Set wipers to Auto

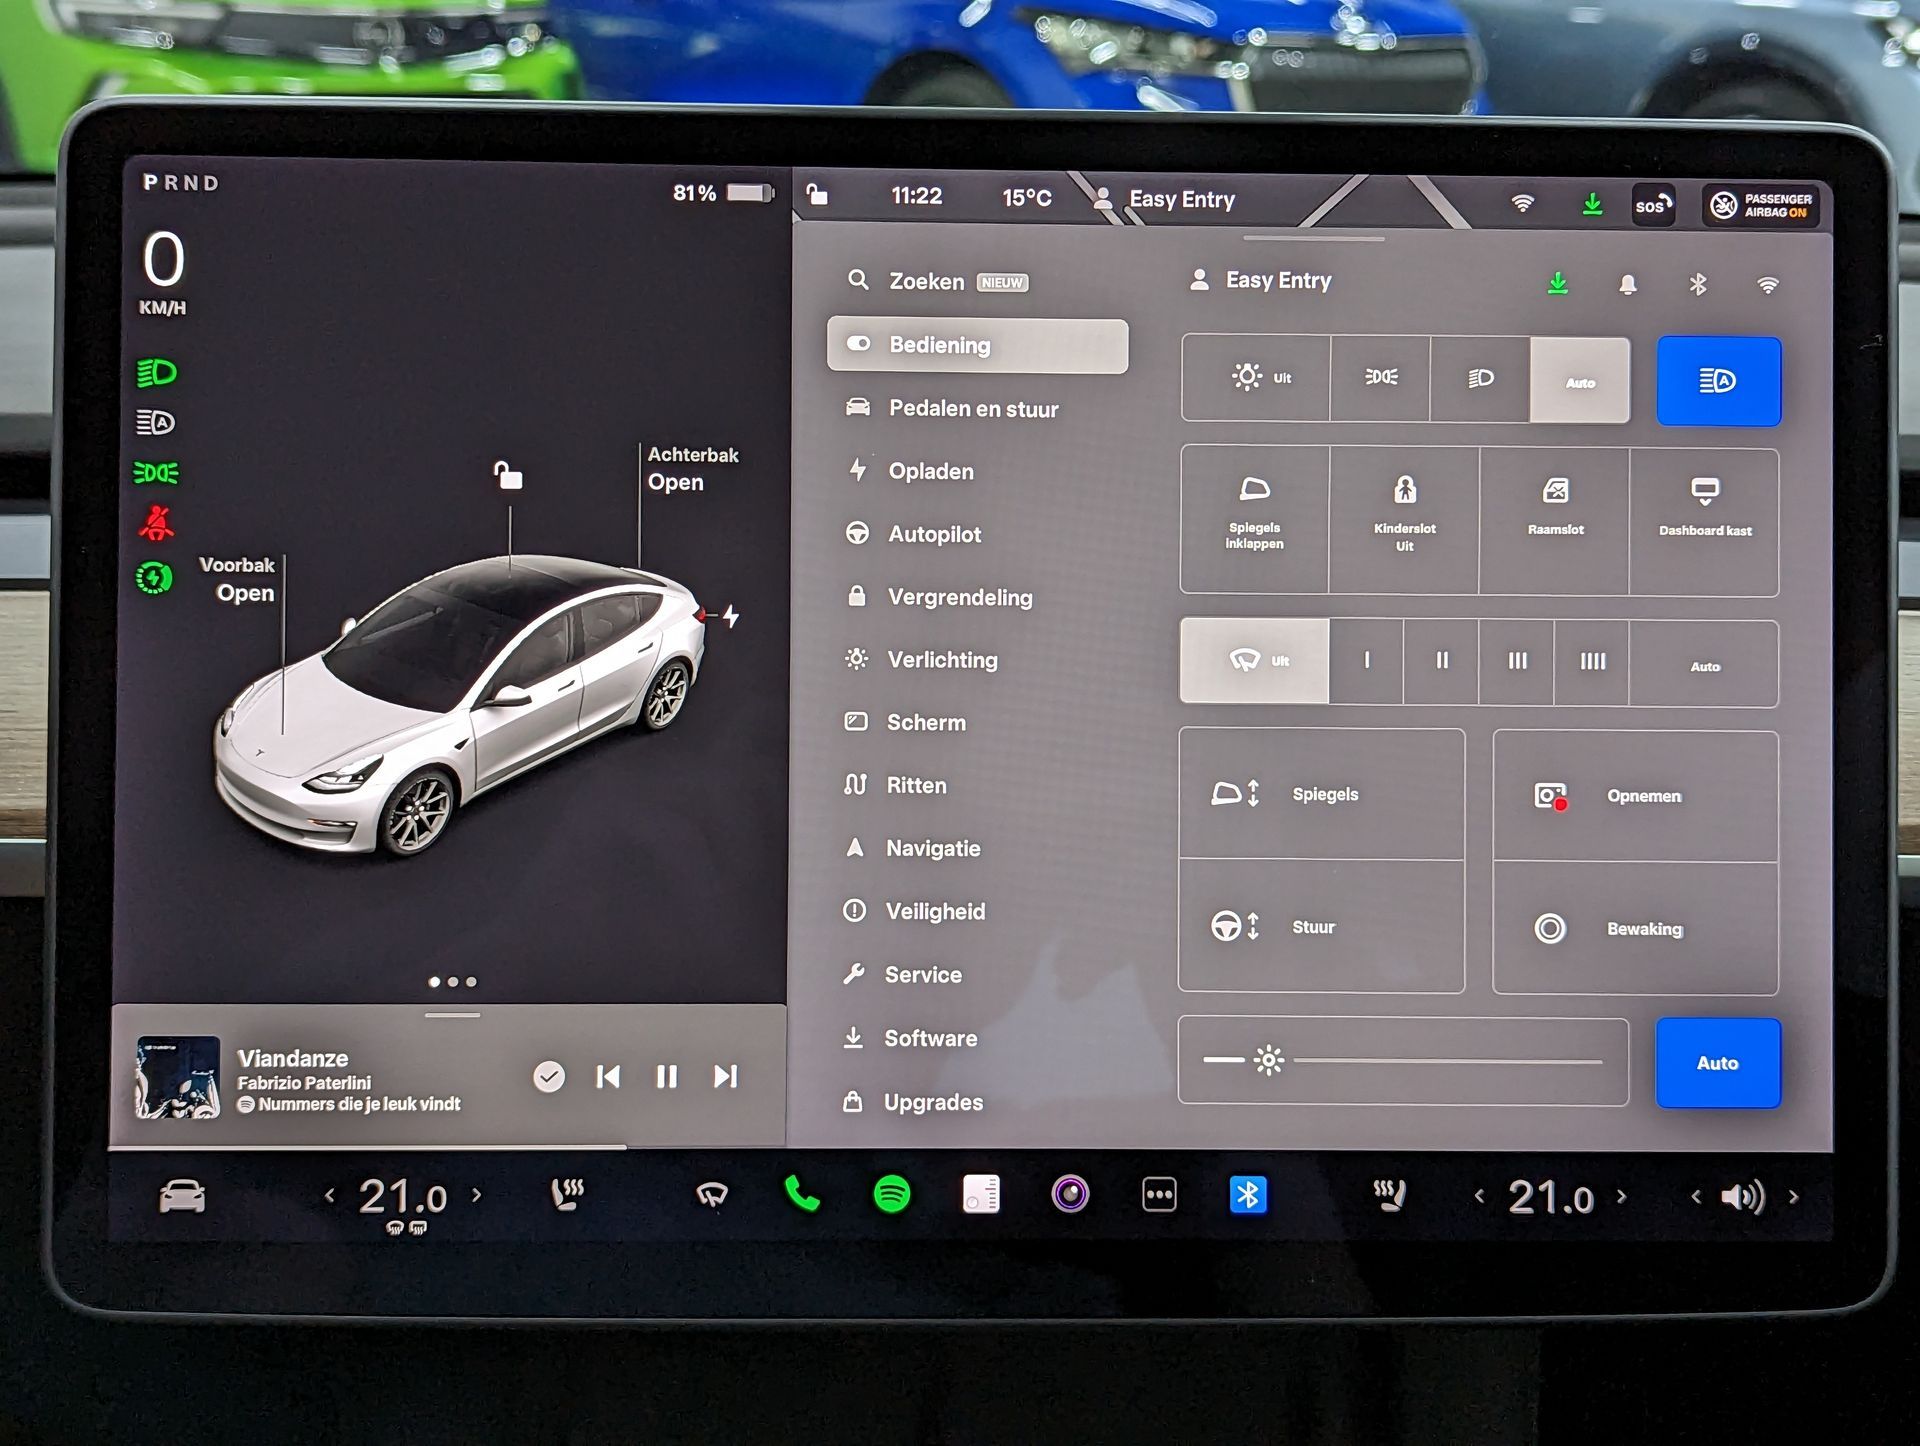tap(1705, 664)
